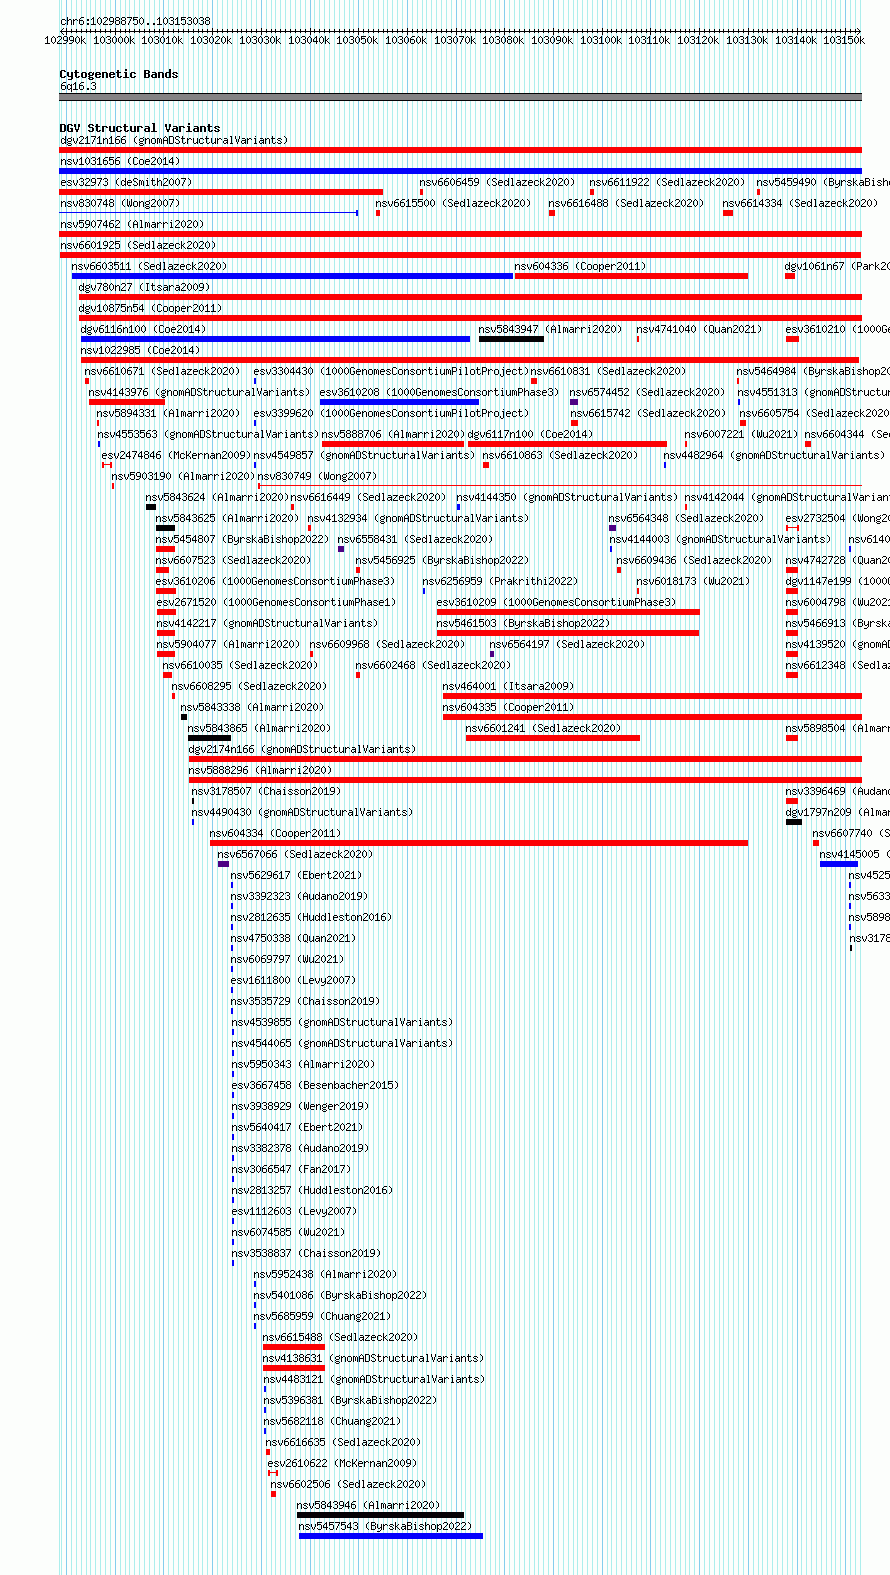Click the red bar of nsv604334 (Cooper2011)

(x=479, y=843)
